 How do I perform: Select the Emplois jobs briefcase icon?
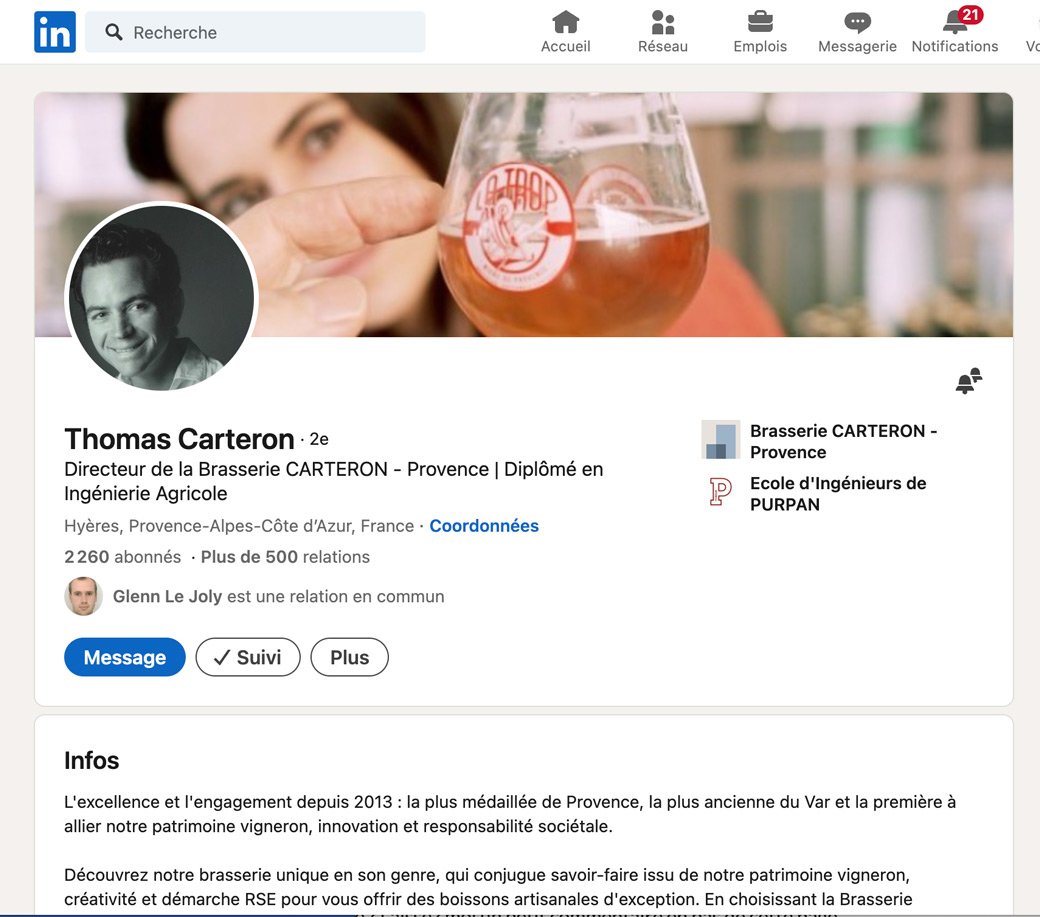click(759, 29)
